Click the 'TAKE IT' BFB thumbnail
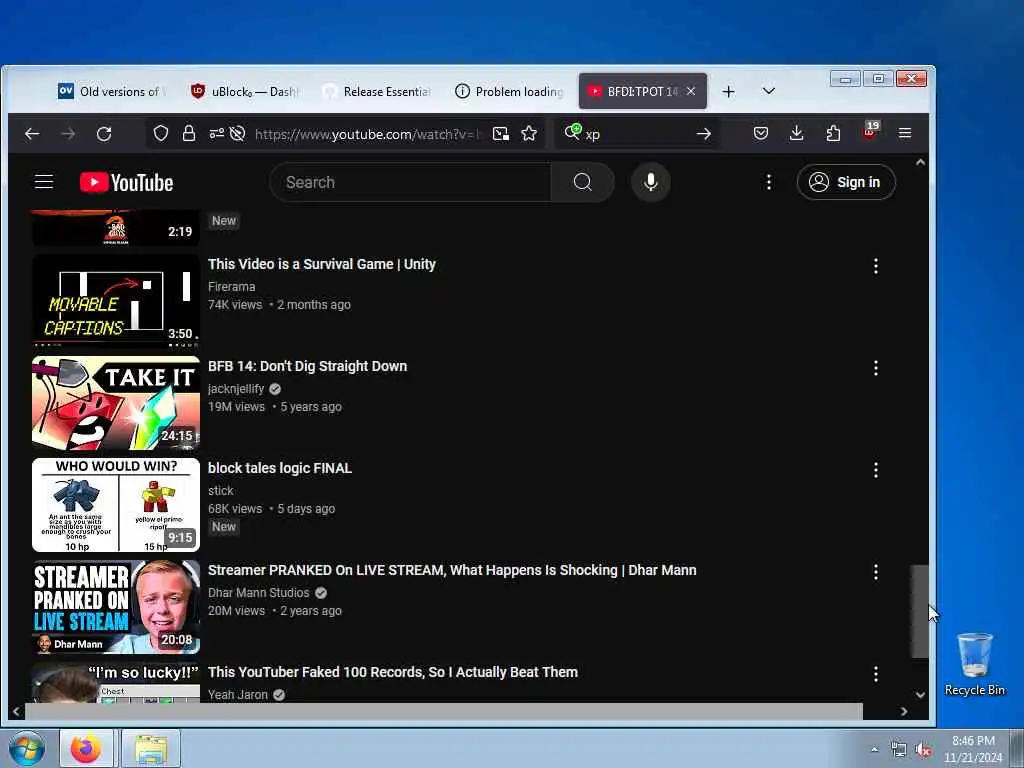 click(116, 403)
